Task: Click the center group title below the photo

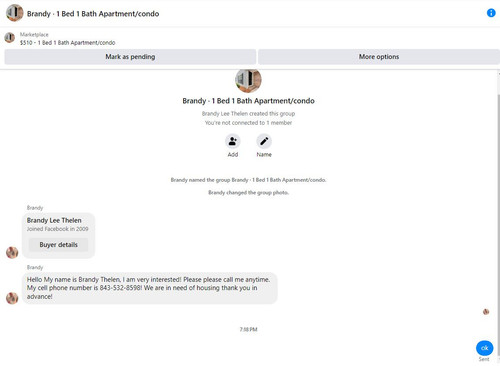Action: point(248,101)
